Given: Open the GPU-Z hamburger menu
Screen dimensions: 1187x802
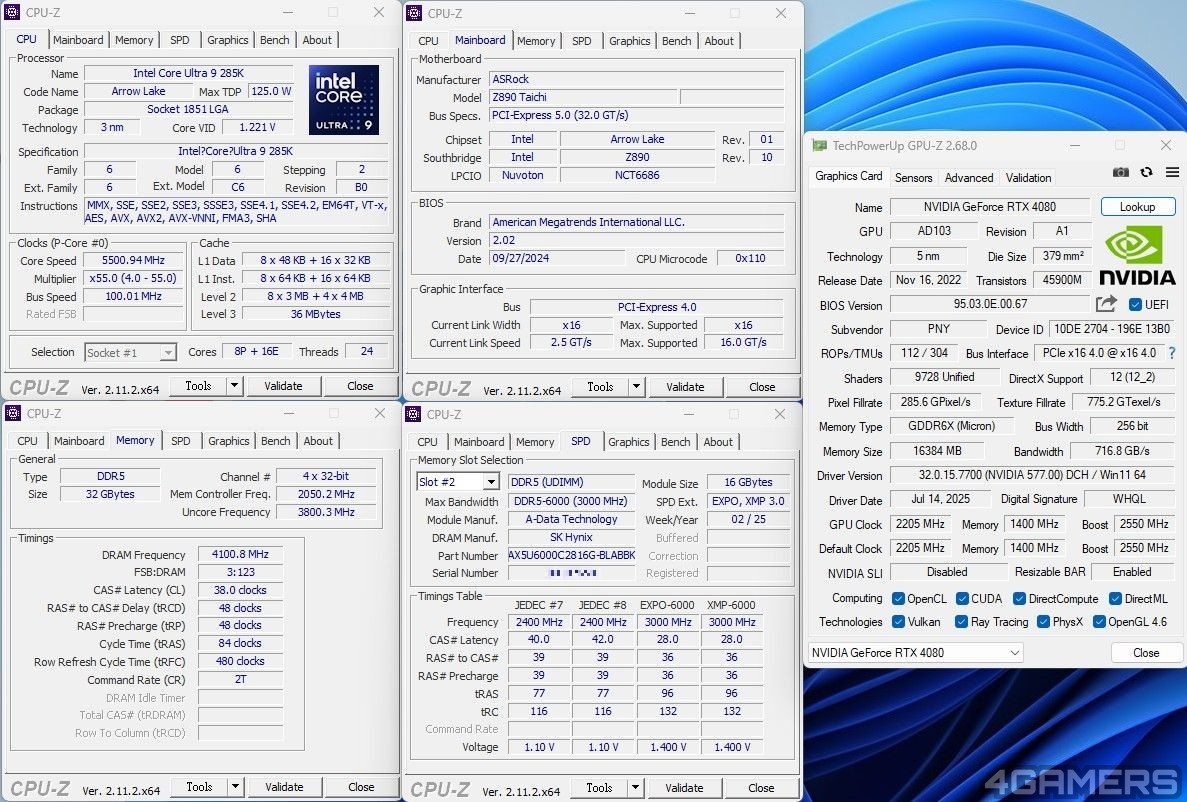Looking at the screenshot, I should [x=1172, y=173].
